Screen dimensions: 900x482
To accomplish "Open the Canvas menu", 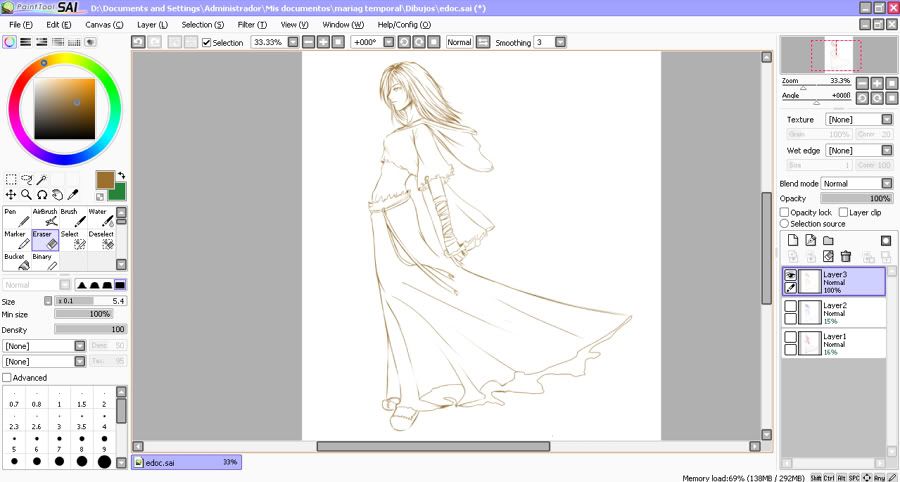I will pyautogui.click(x=104, y=25).
